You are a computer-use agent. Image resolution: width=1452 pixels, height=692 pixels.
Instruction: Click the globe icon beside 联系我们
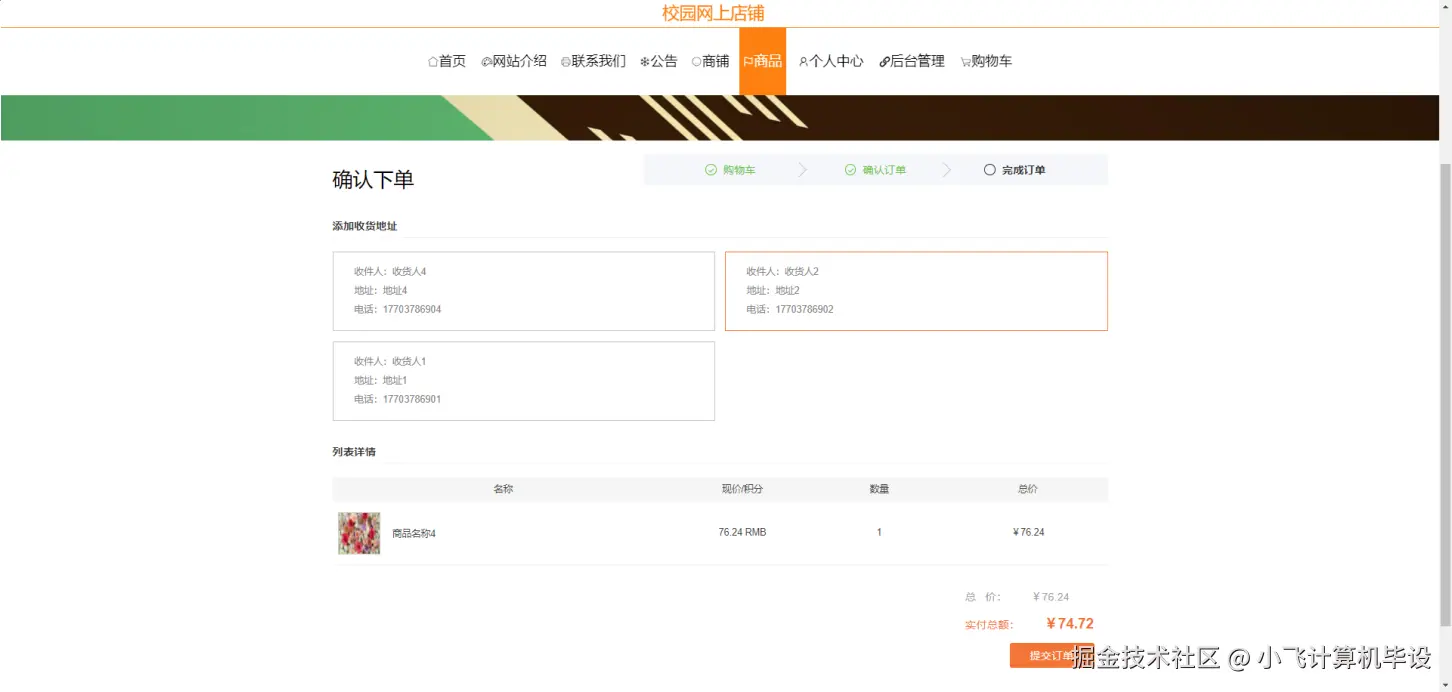(566, 62)
